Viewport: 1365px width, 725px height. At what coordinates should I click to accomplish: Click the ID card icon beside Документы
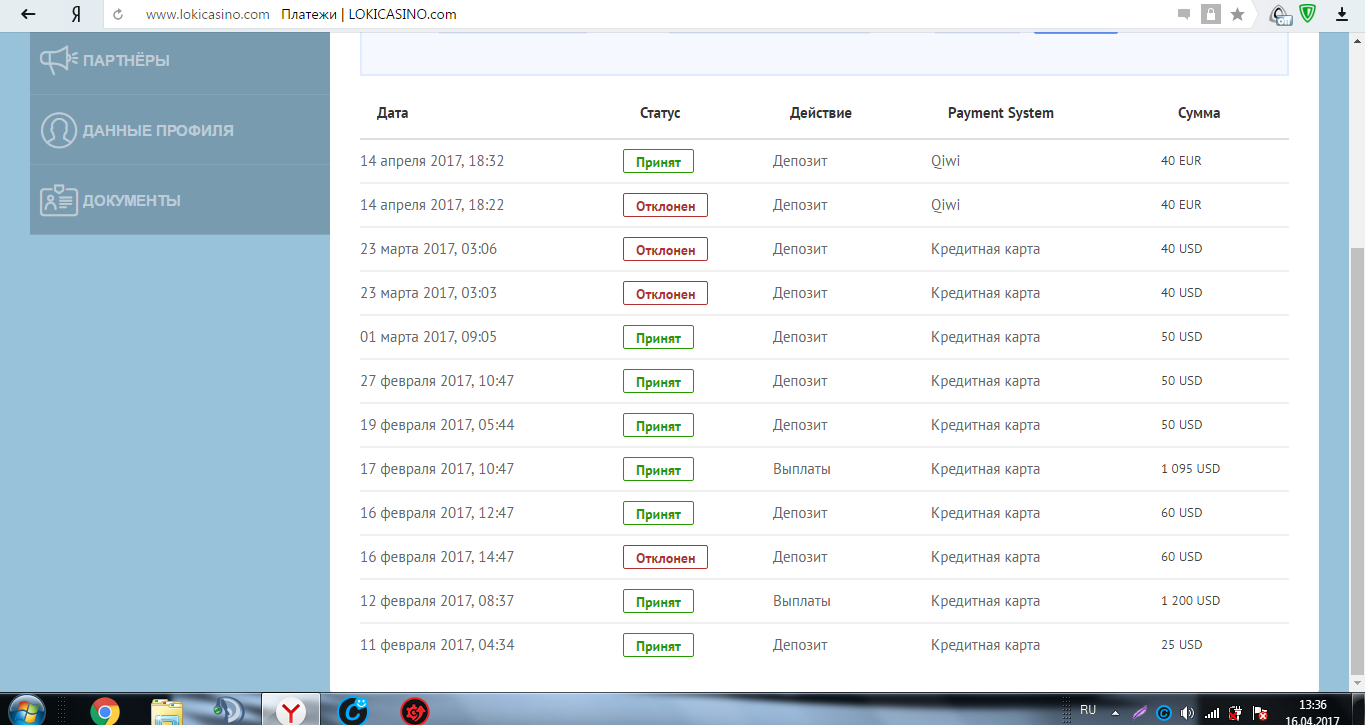(x=58, y=200)
